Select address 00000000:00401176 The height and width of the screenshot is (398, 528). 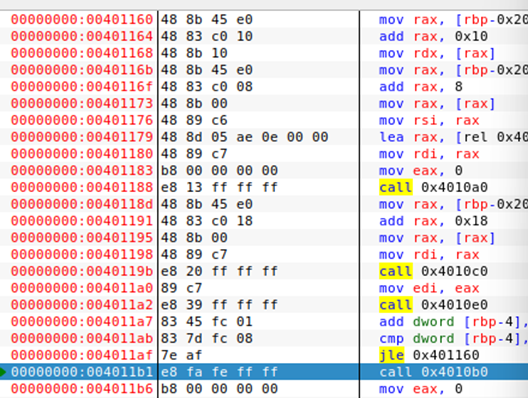[x=82, y=120]
